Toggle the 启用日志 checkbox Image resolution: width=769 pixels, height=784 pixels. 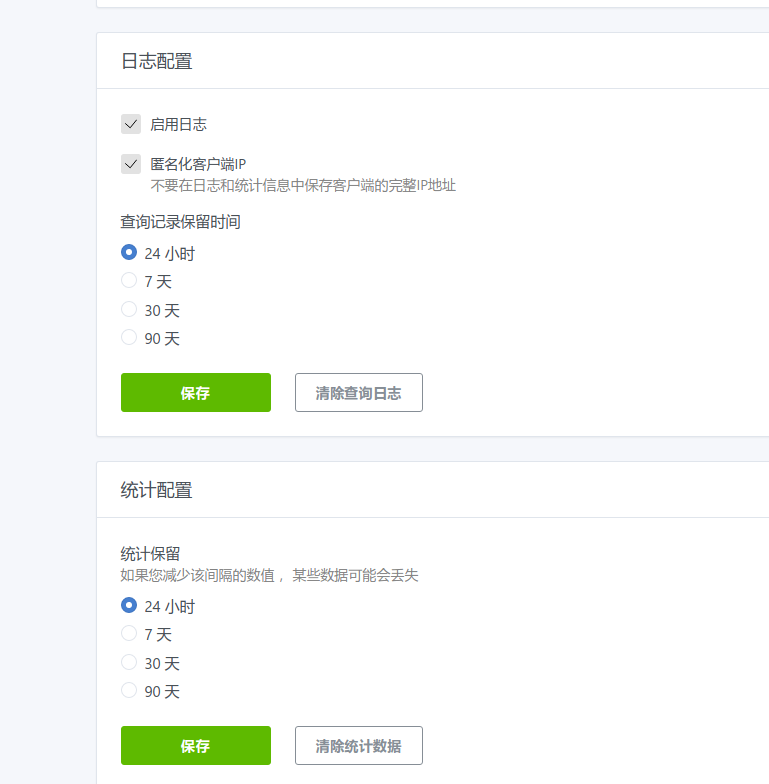click(x=130, y=124)
